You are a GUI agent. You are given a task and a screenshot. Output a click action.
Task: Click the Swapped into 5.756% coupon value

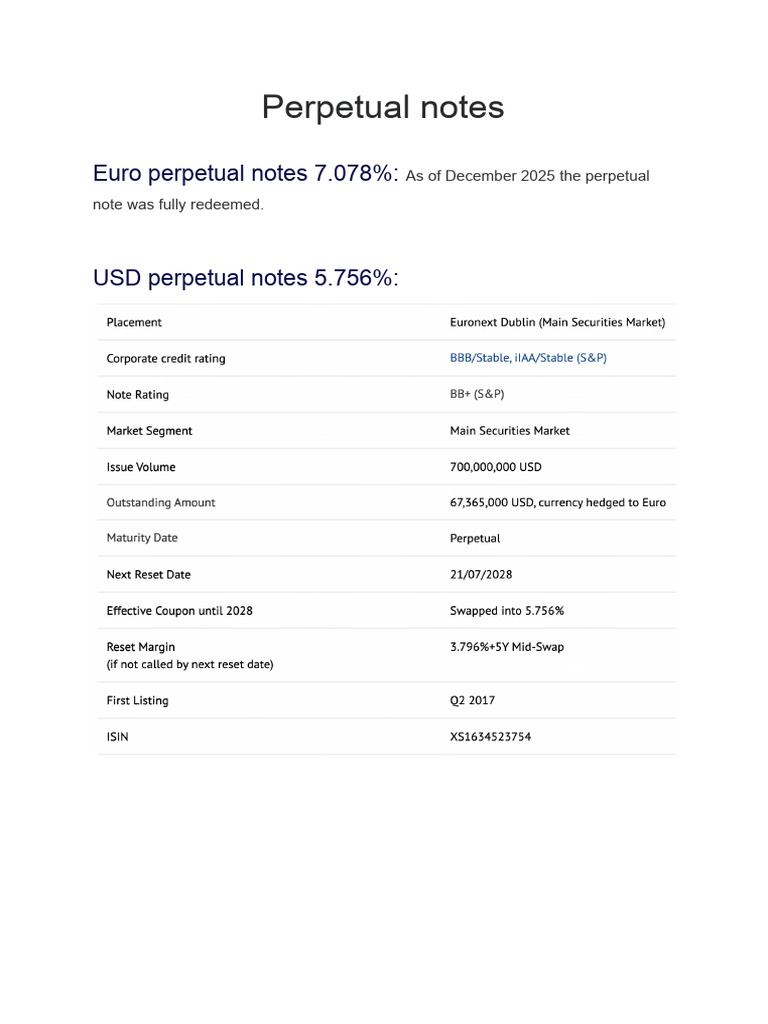pos(507,611)
